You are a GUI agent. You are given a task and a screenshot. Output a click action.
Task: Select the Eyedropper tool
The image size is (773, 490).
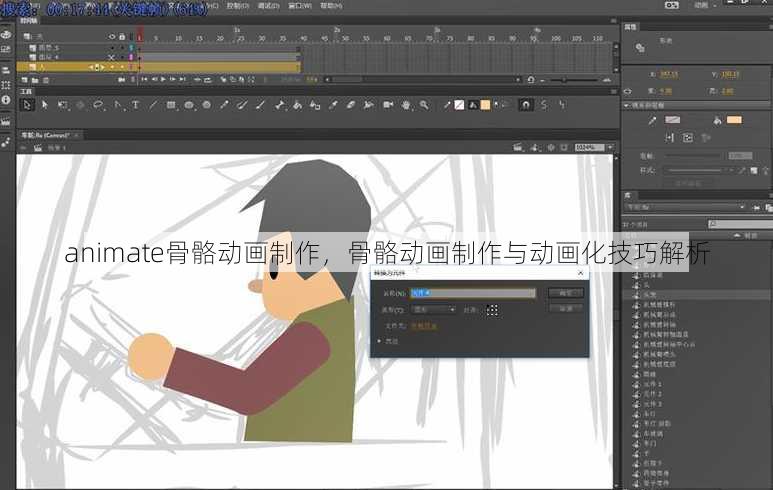333,105
